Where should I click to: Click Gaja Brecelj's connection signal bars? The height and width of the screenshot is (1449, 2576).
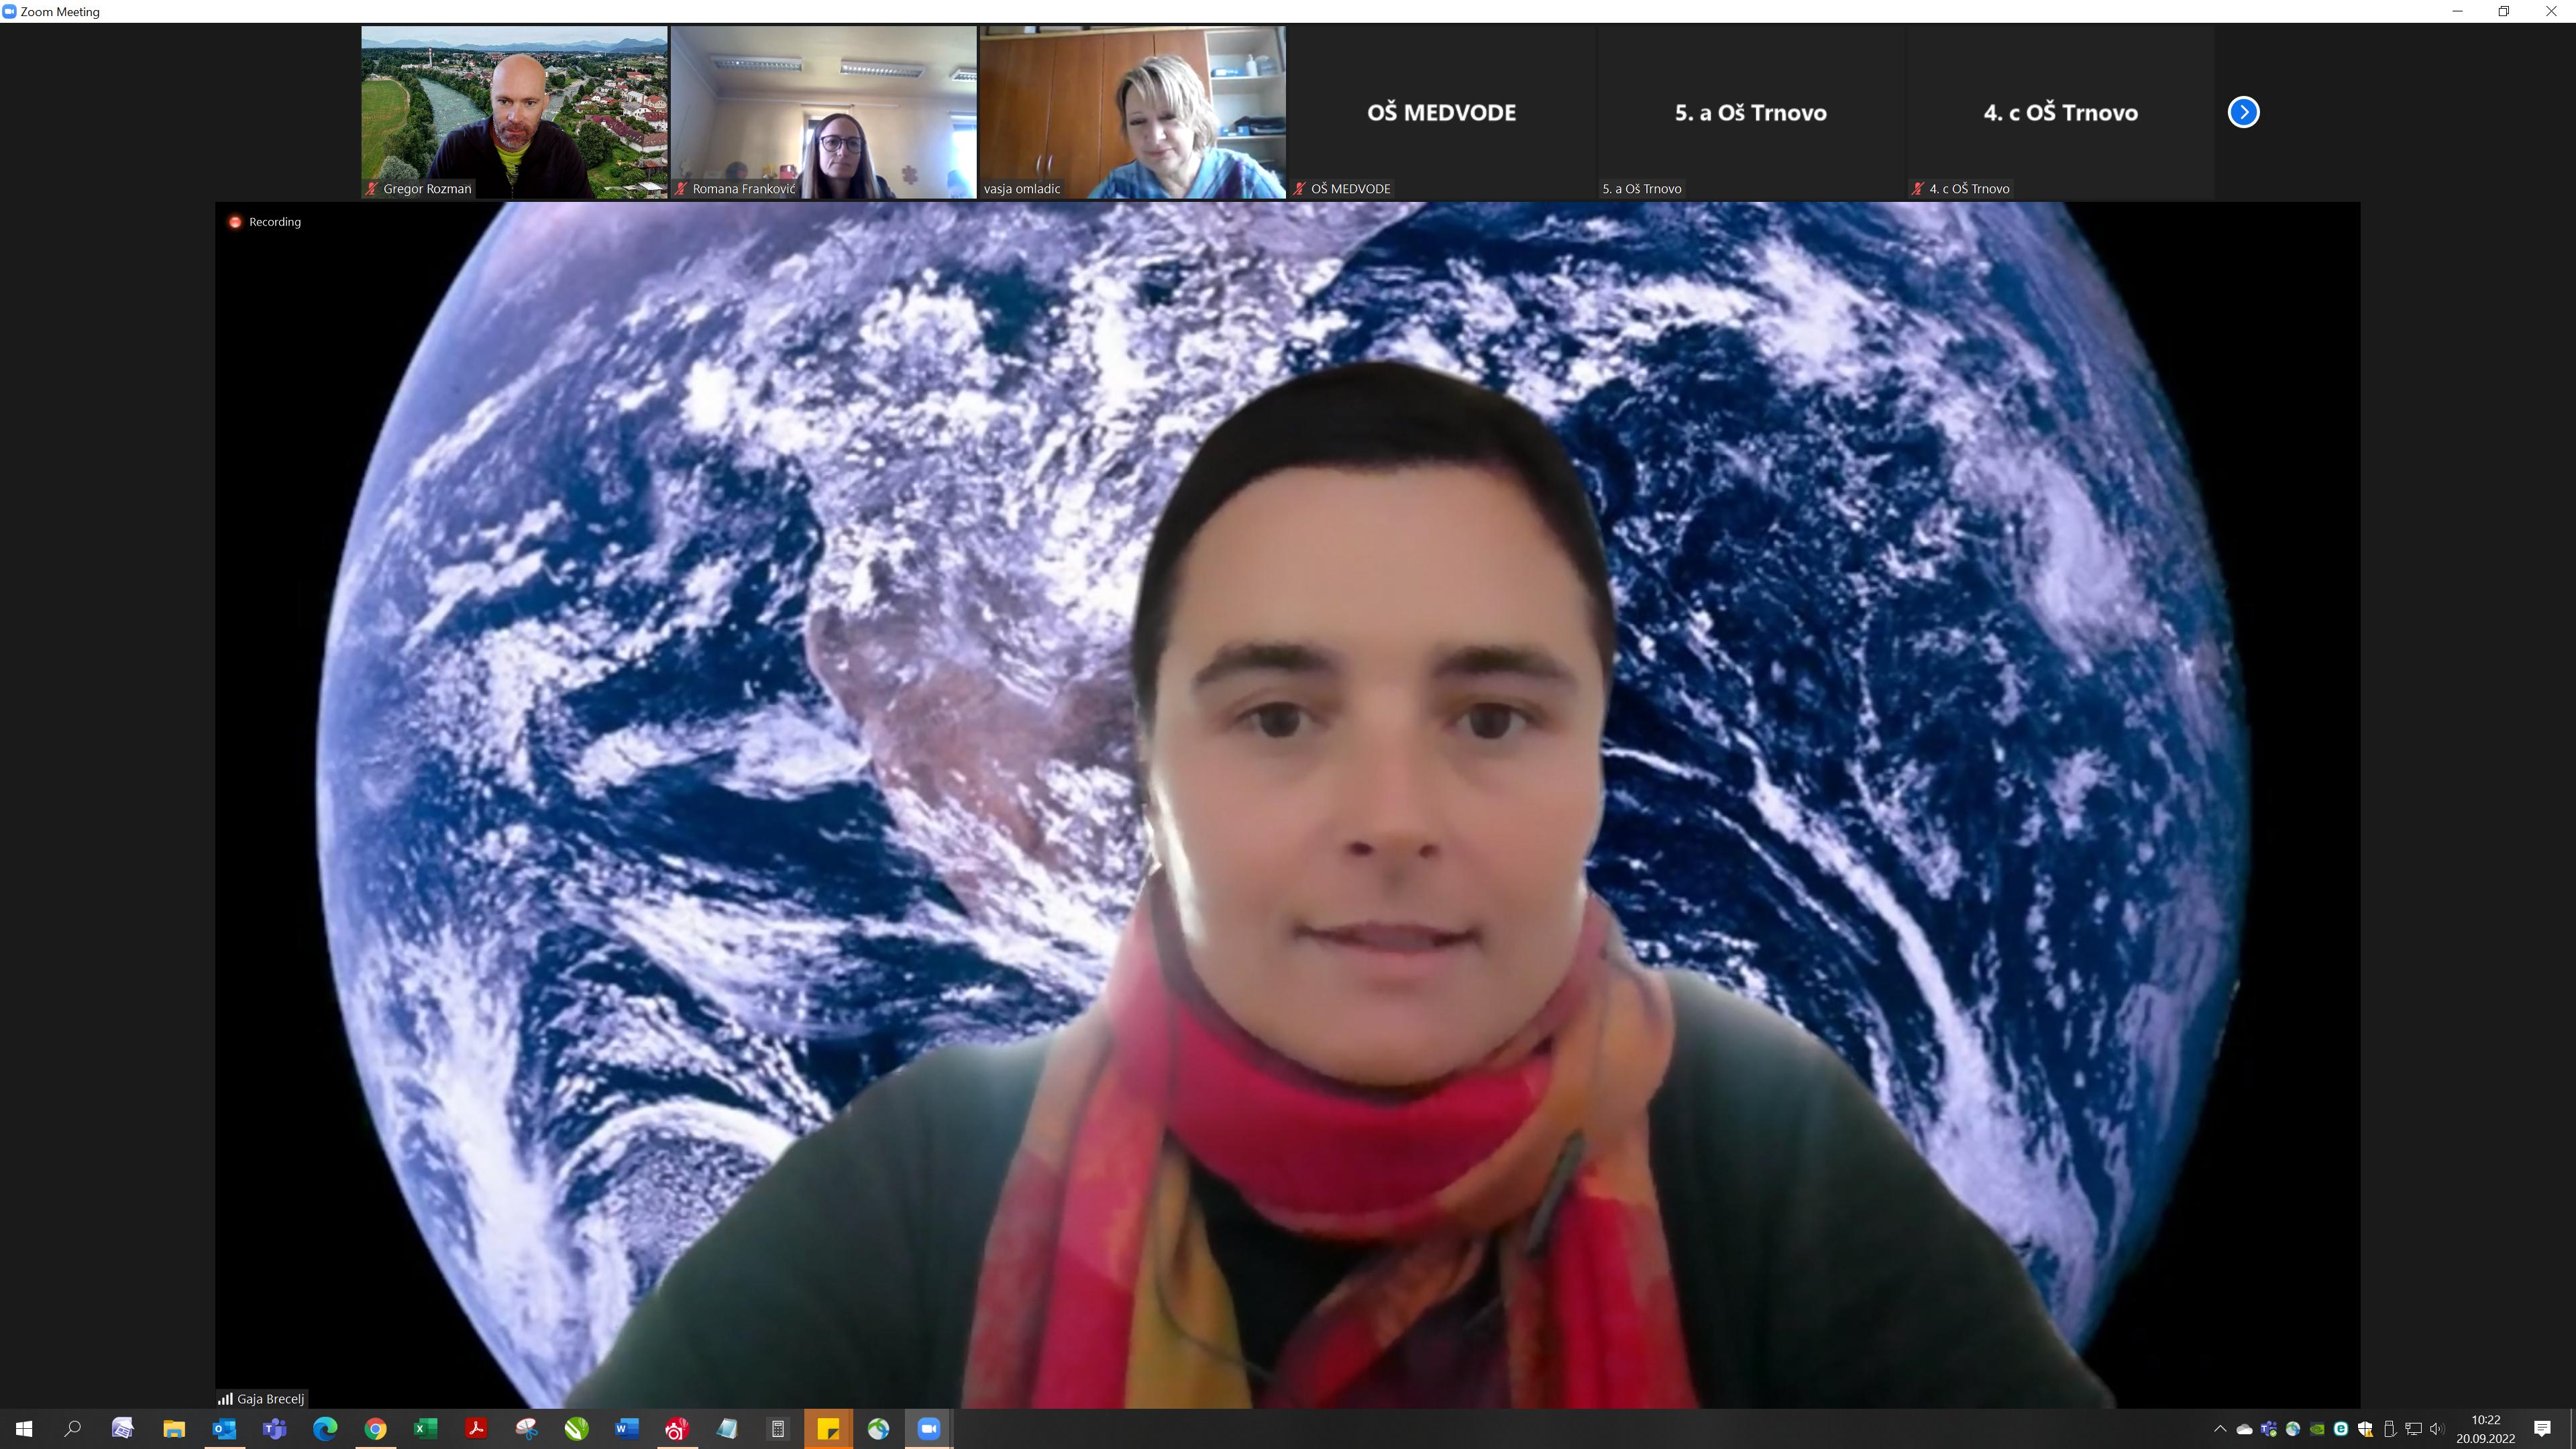pos(225,1399)
